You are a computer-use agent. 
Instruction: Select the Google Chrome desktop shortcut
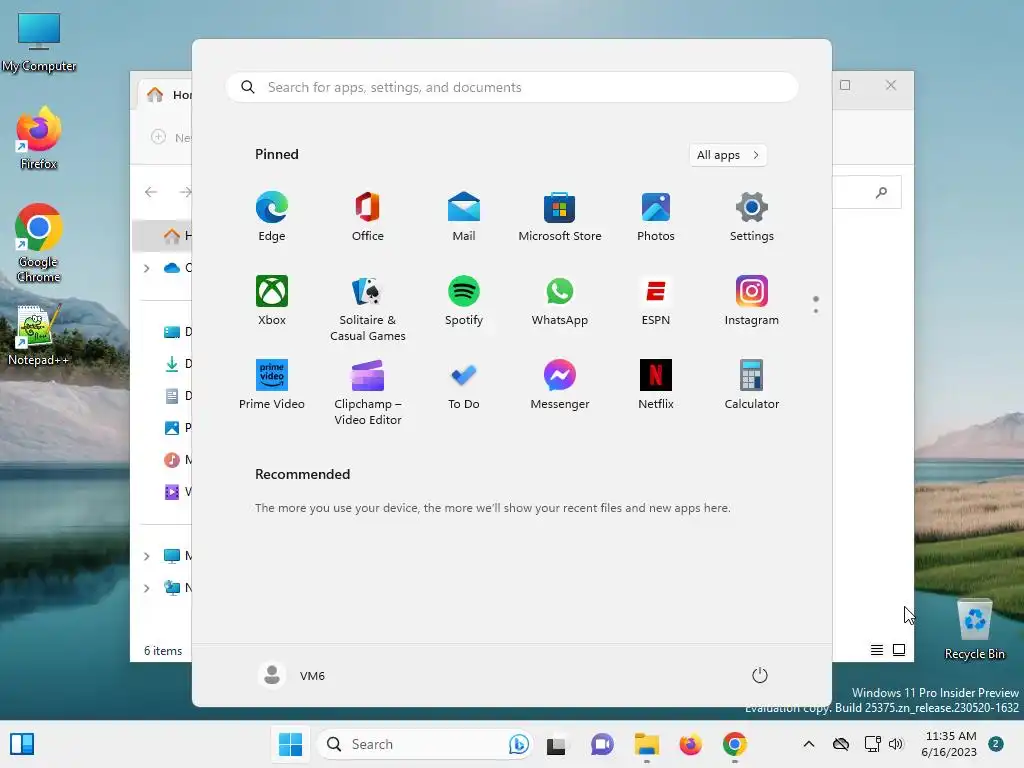pyautogui.click(x=39, y=243)
